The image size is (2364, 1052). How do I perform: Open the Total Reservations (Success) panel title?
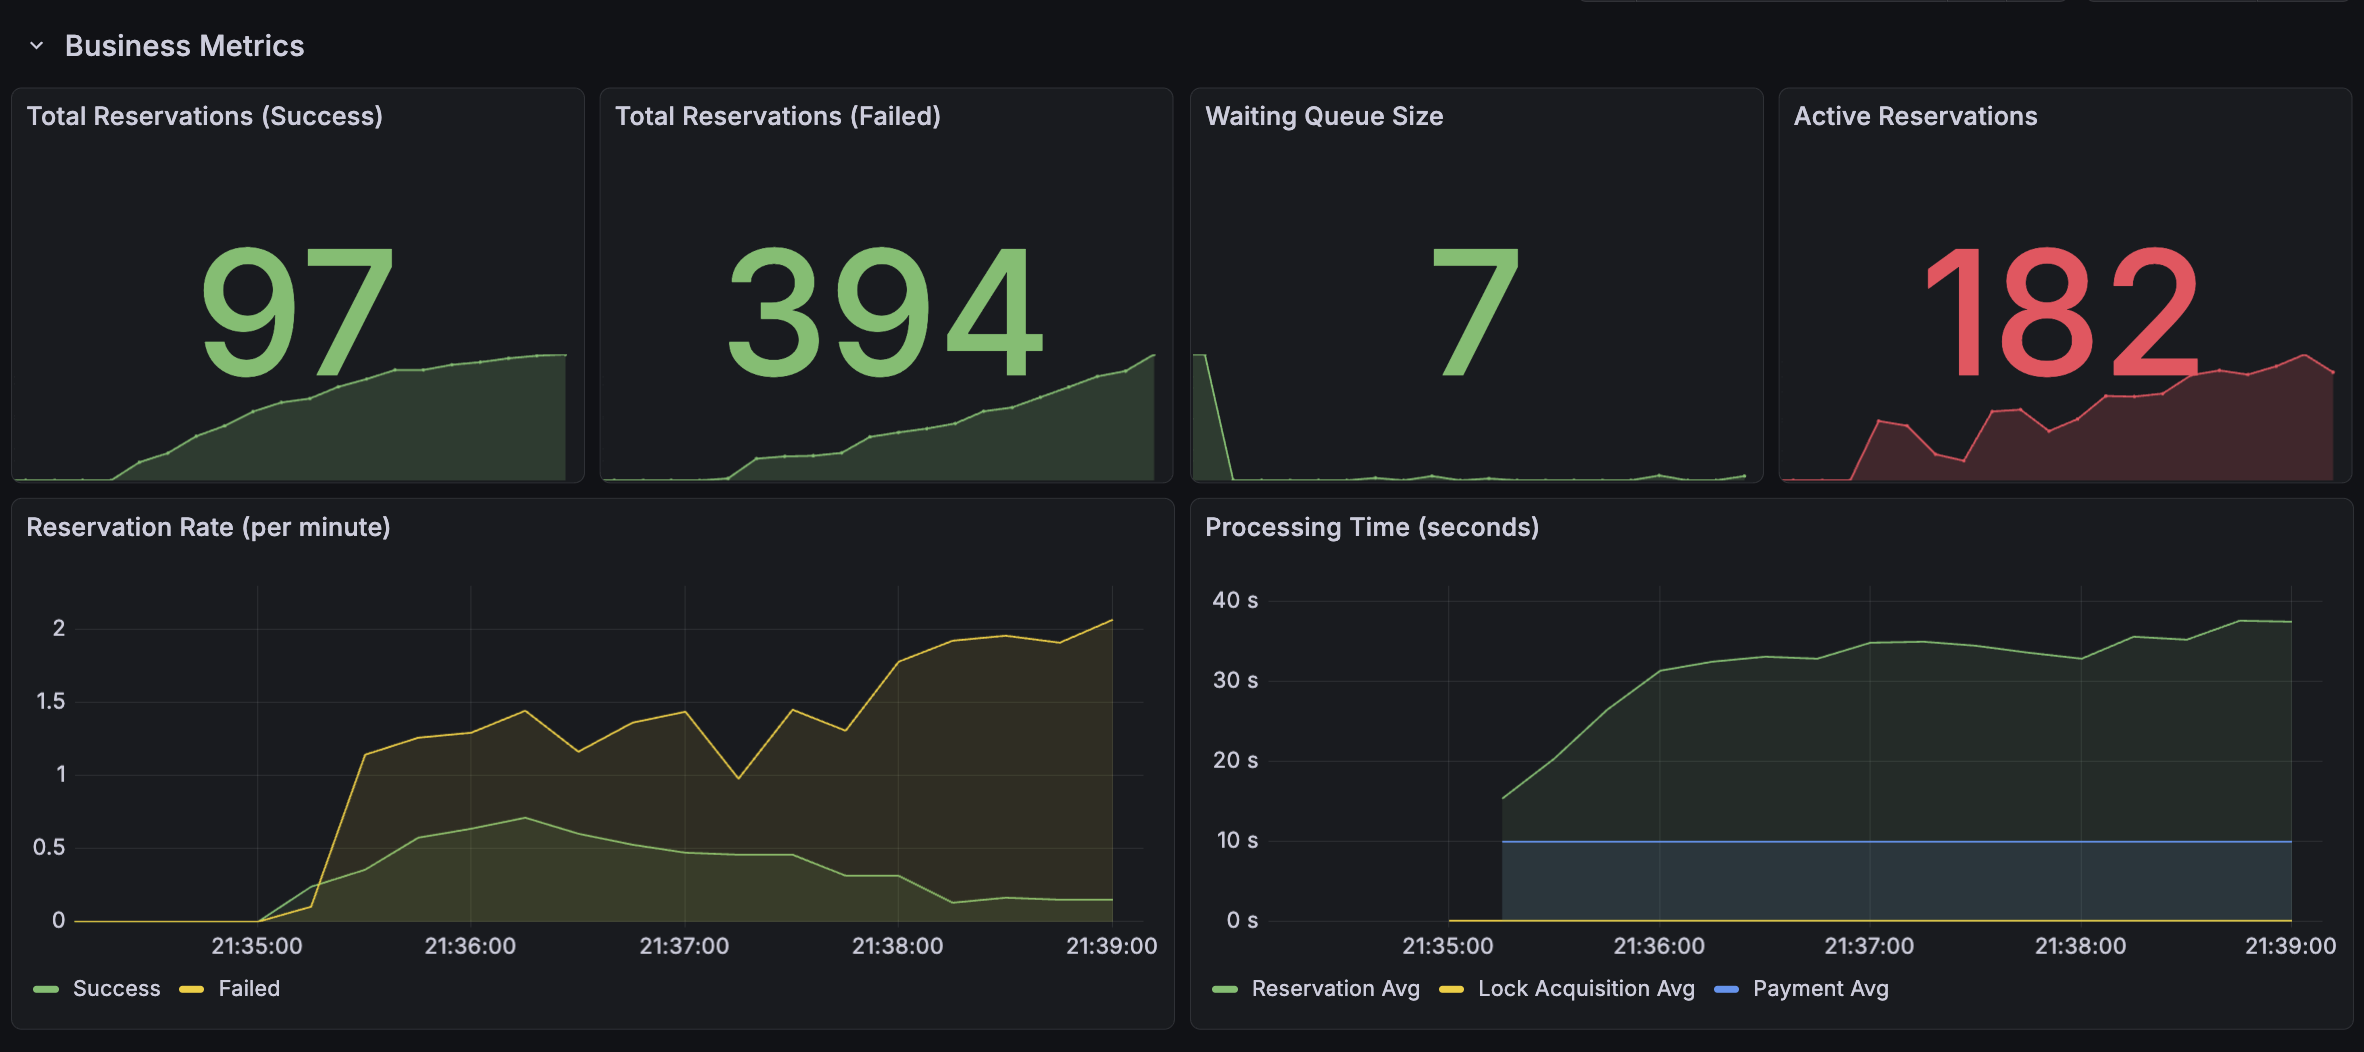click(x=204, y=116)
